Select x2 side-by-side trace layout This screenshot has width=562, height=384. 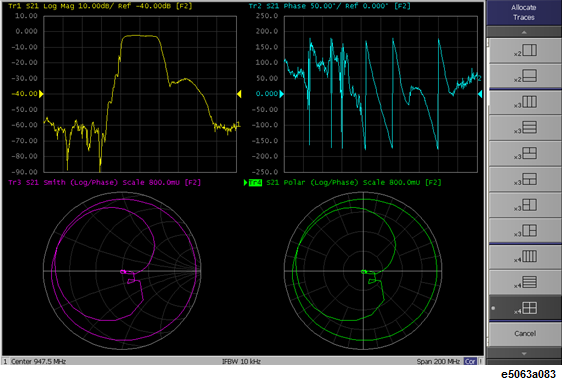[x=525, y=51]
